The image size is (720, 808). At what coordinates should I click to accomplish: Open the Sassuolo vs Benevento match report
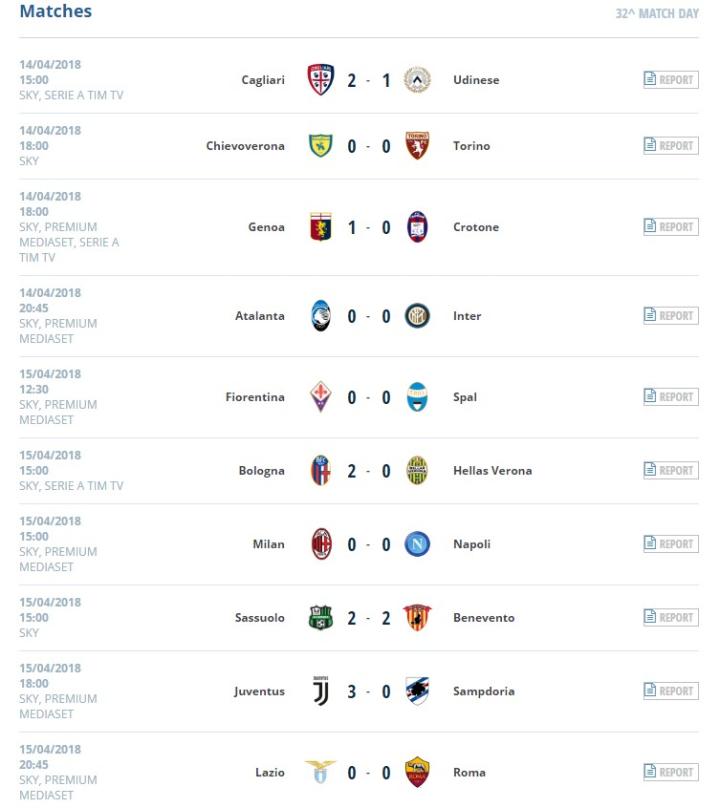click(x=670, y=618)
